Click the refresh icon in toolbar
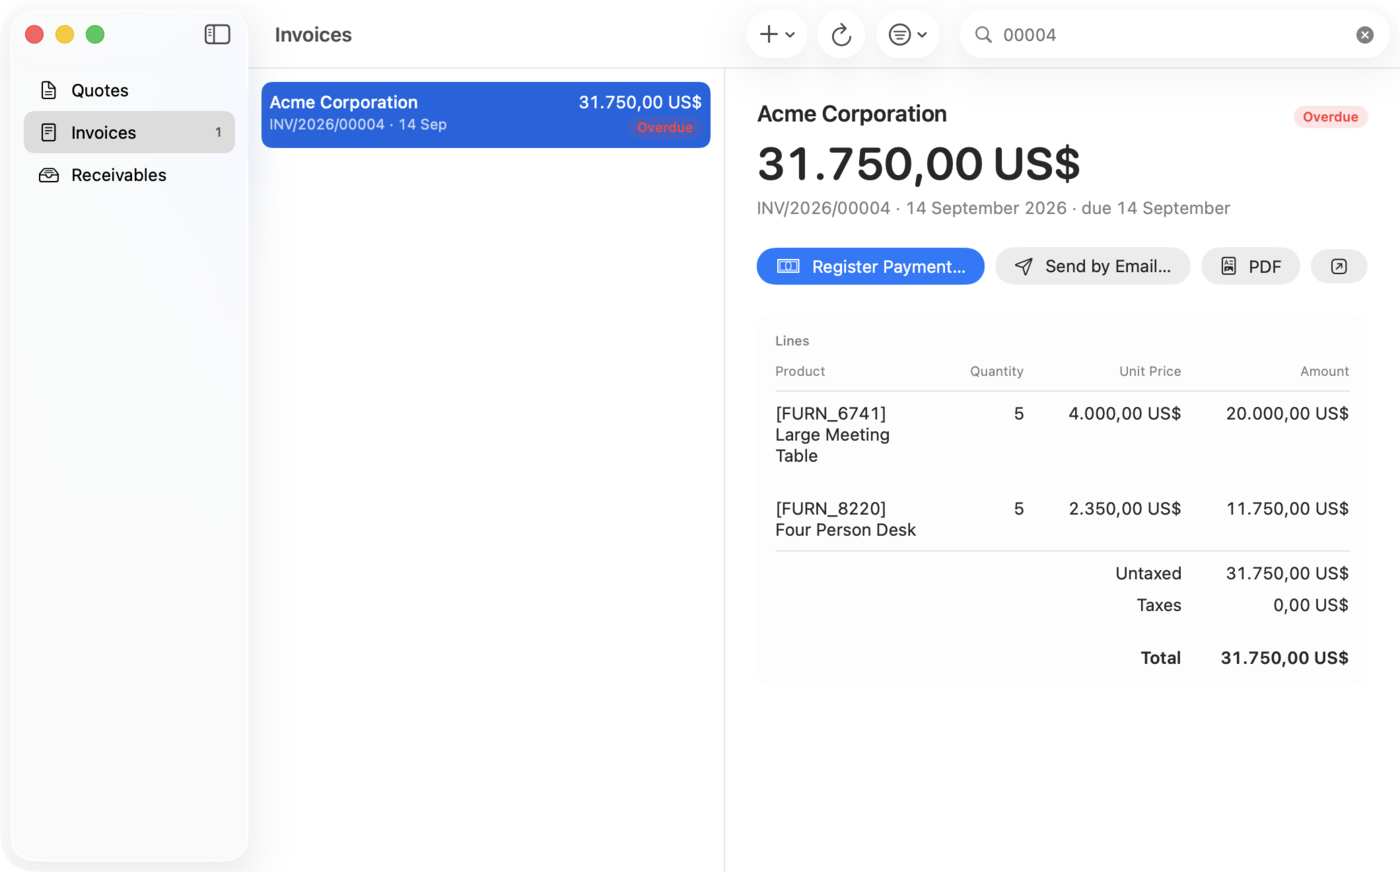 tap(841, 35)
